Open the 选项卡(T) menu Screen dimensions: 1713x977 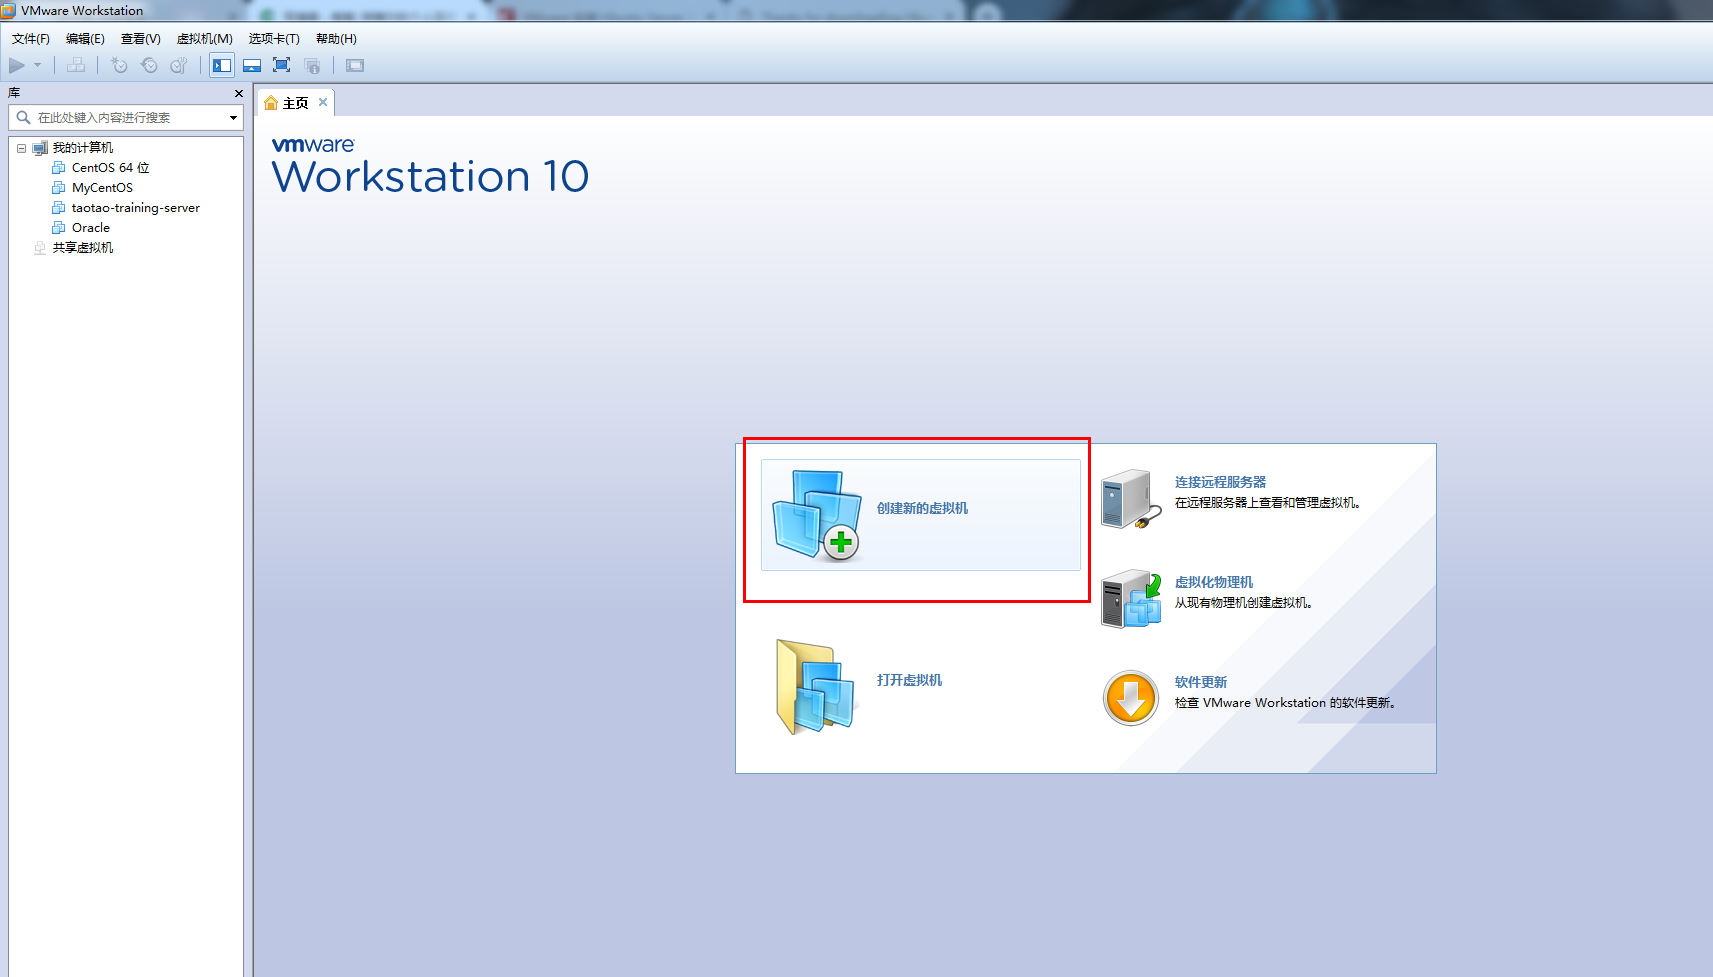point(274,38)
